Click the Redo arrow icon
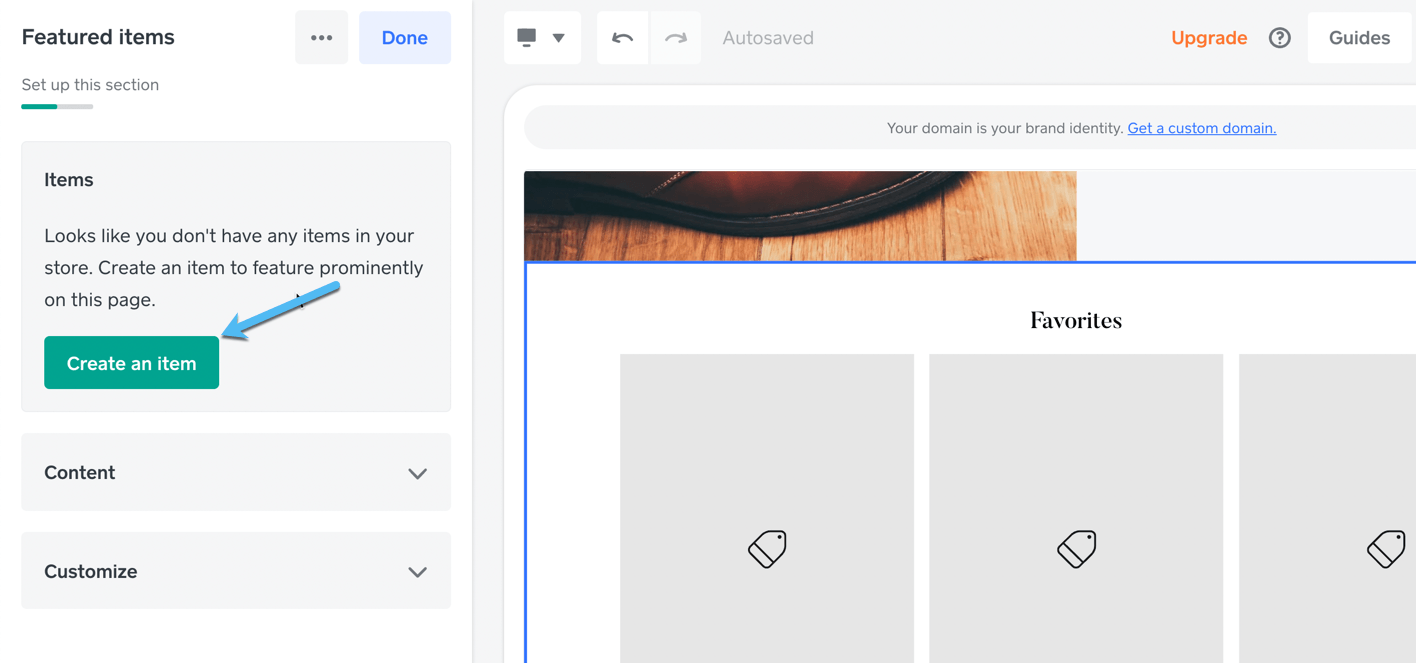The height and width of the screenshot is (663, 1416). (676, 37)
